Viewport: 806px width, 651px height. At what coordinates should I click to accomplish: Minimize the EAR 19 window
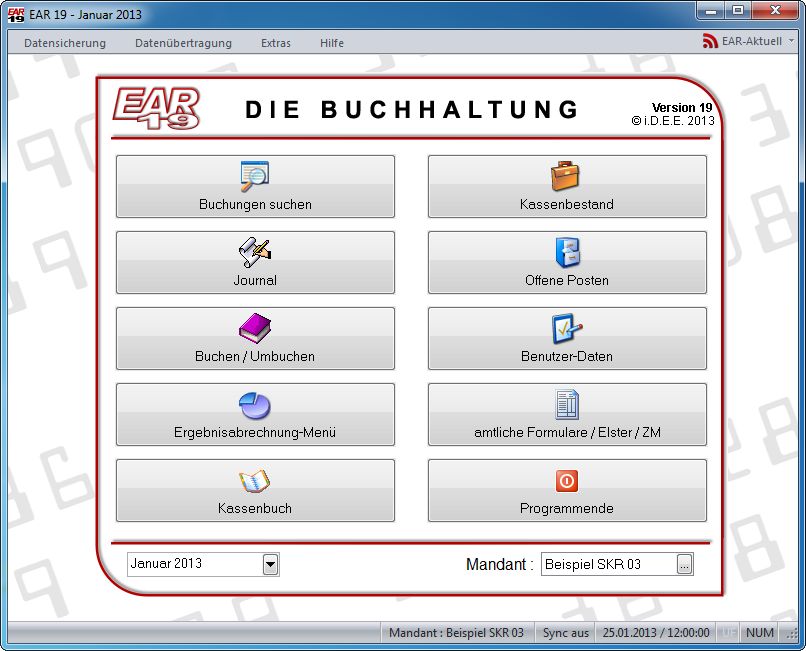click(711, 10)
